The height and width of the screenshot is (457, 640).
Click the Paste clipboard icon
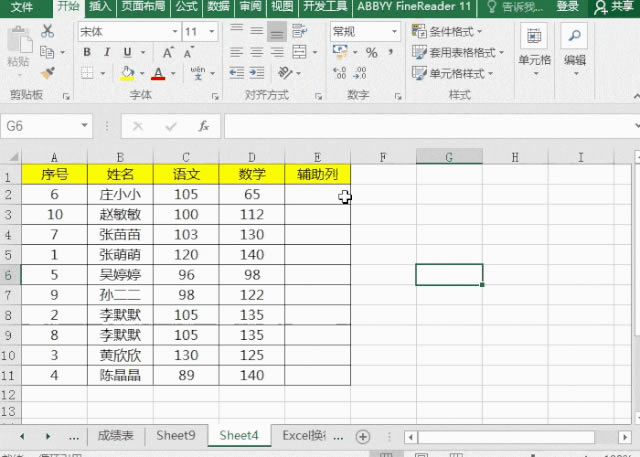(18, 41)
